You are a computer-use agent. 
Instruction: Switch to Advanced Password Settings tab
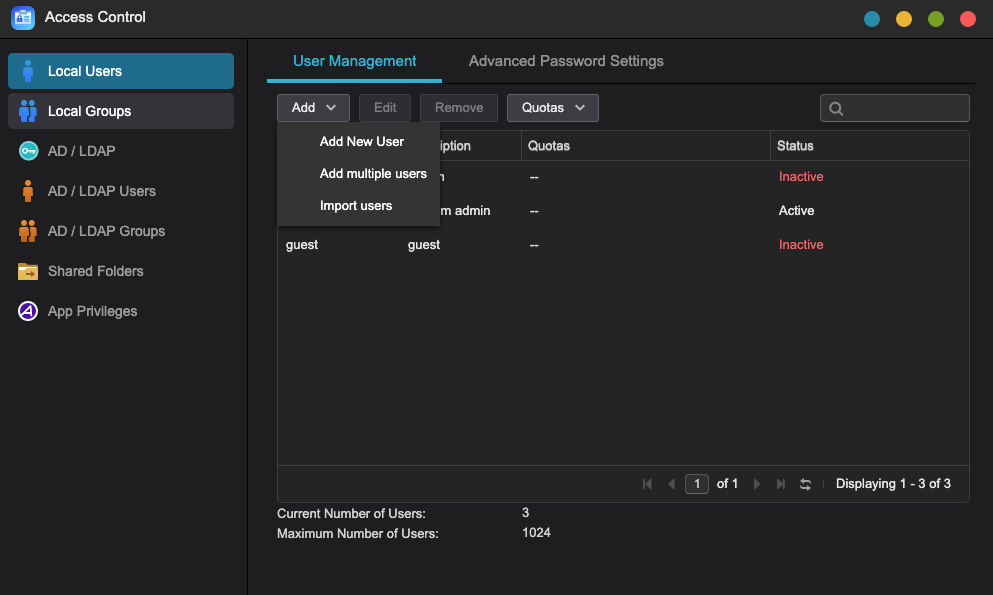pos(566,61)
